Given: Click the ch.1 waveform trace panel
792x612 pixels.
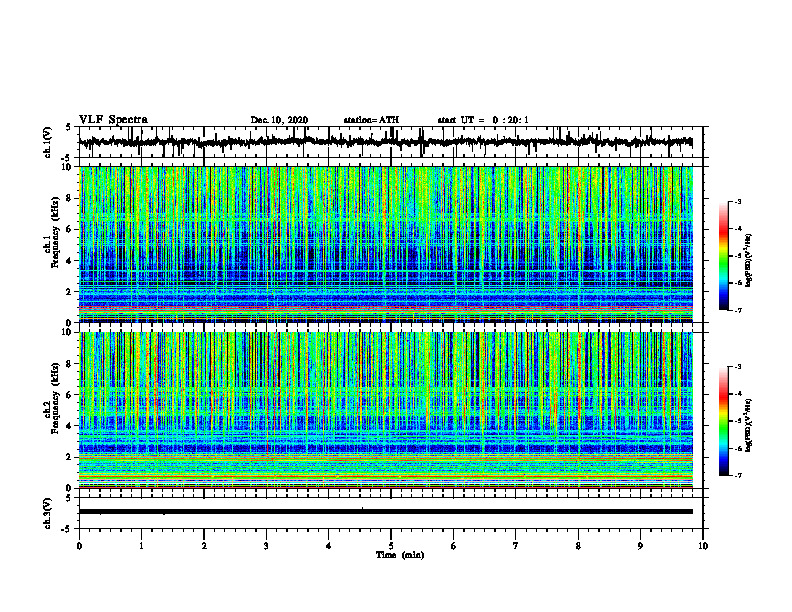Looking at the screenshot, I should (x=391, y=142).
